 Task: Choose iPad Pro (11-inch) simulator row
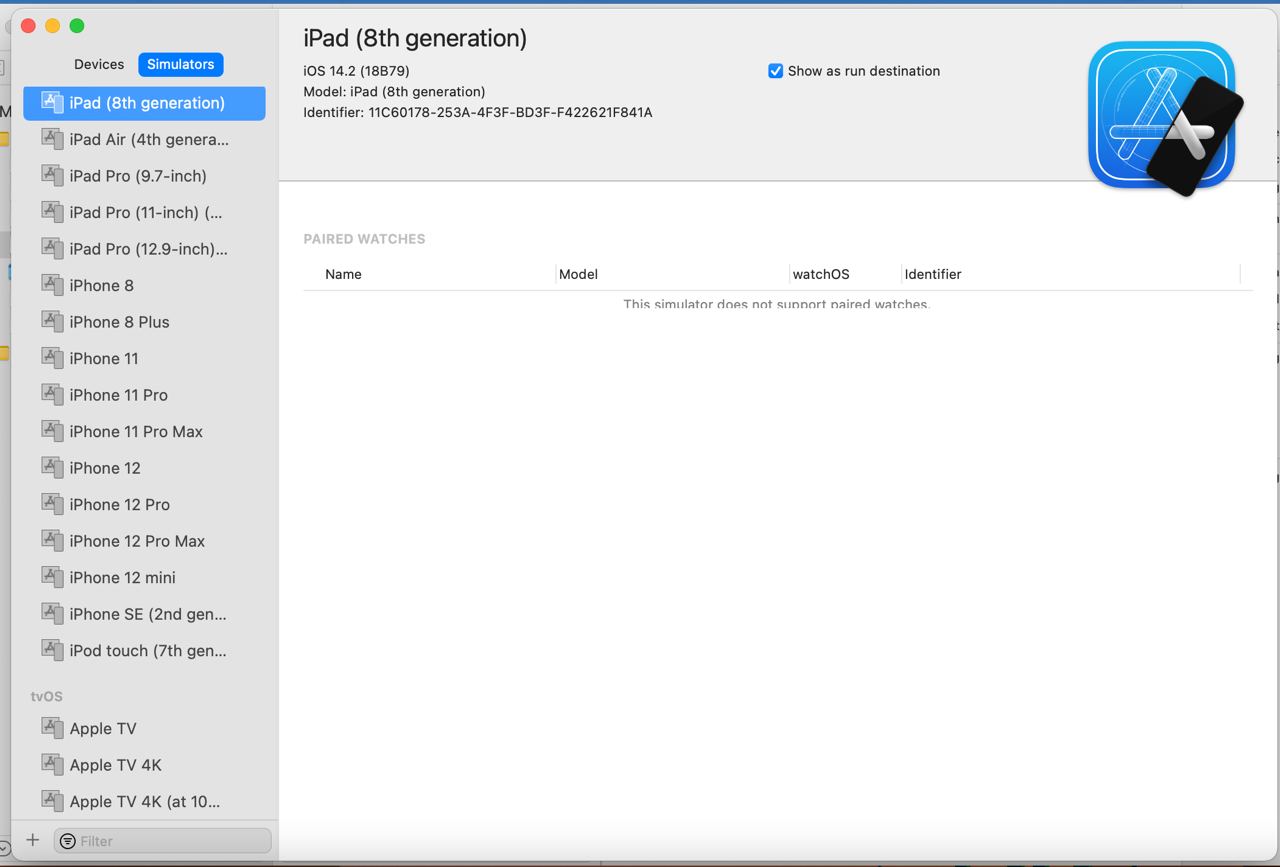coord(144,212)
